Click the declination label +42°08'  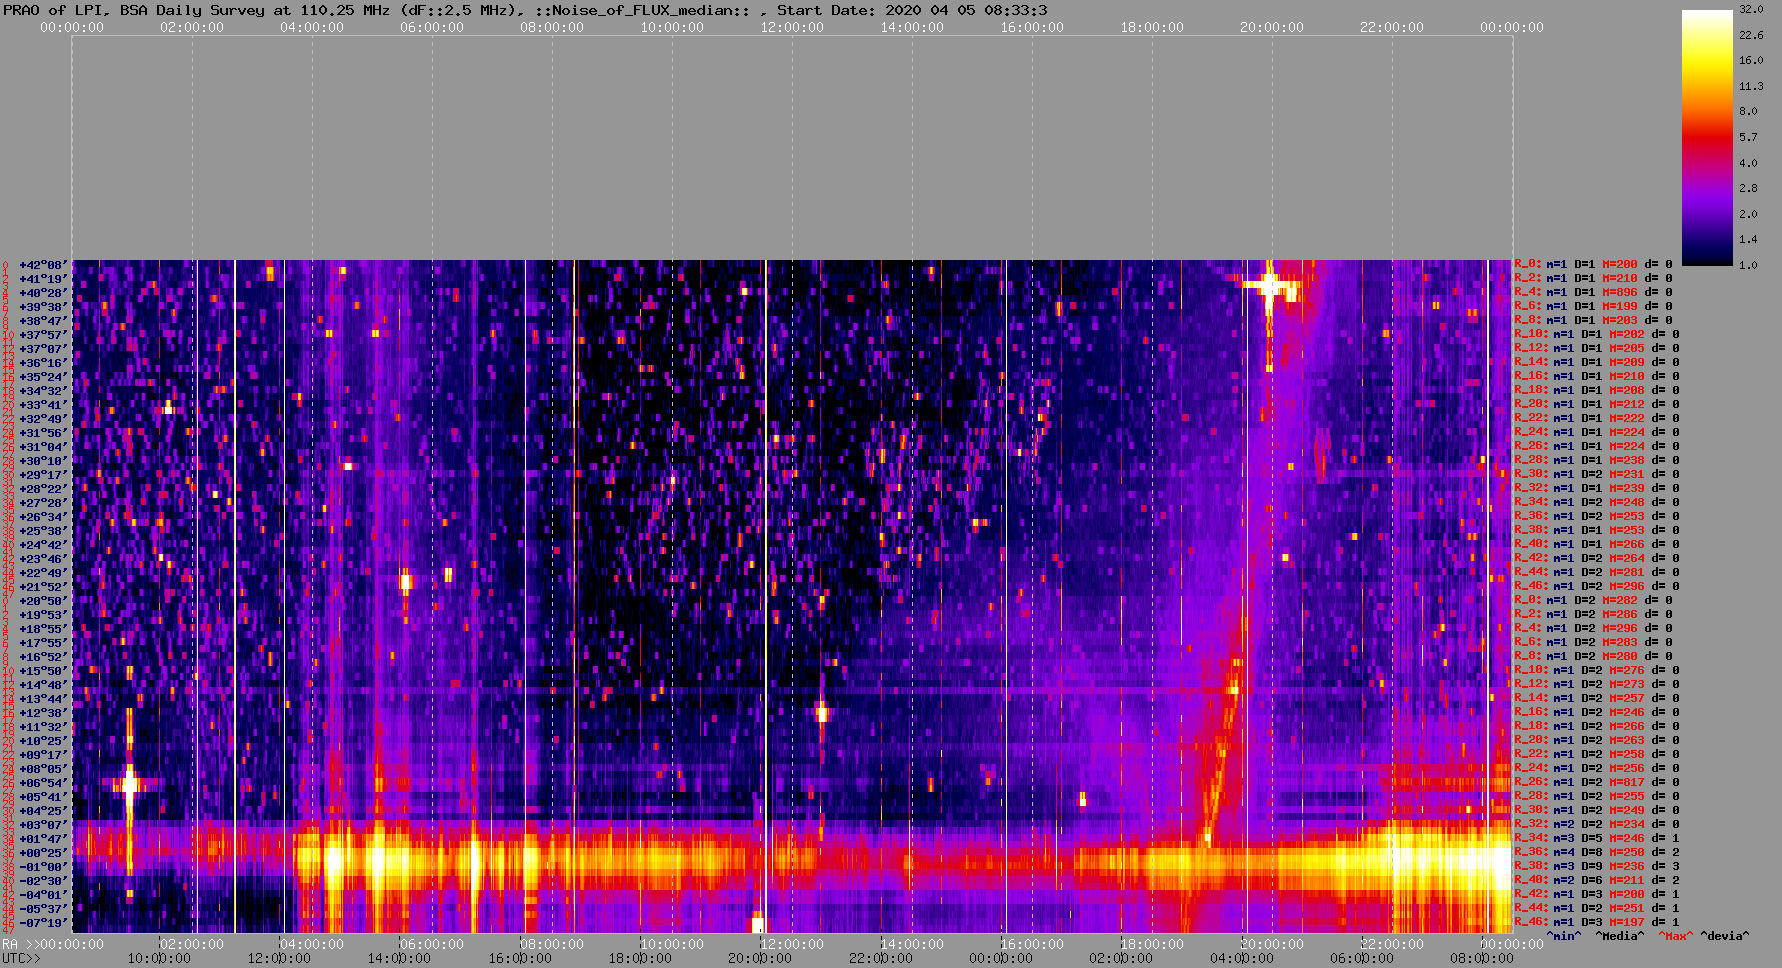pyautogui.click(x=44, y=265)
